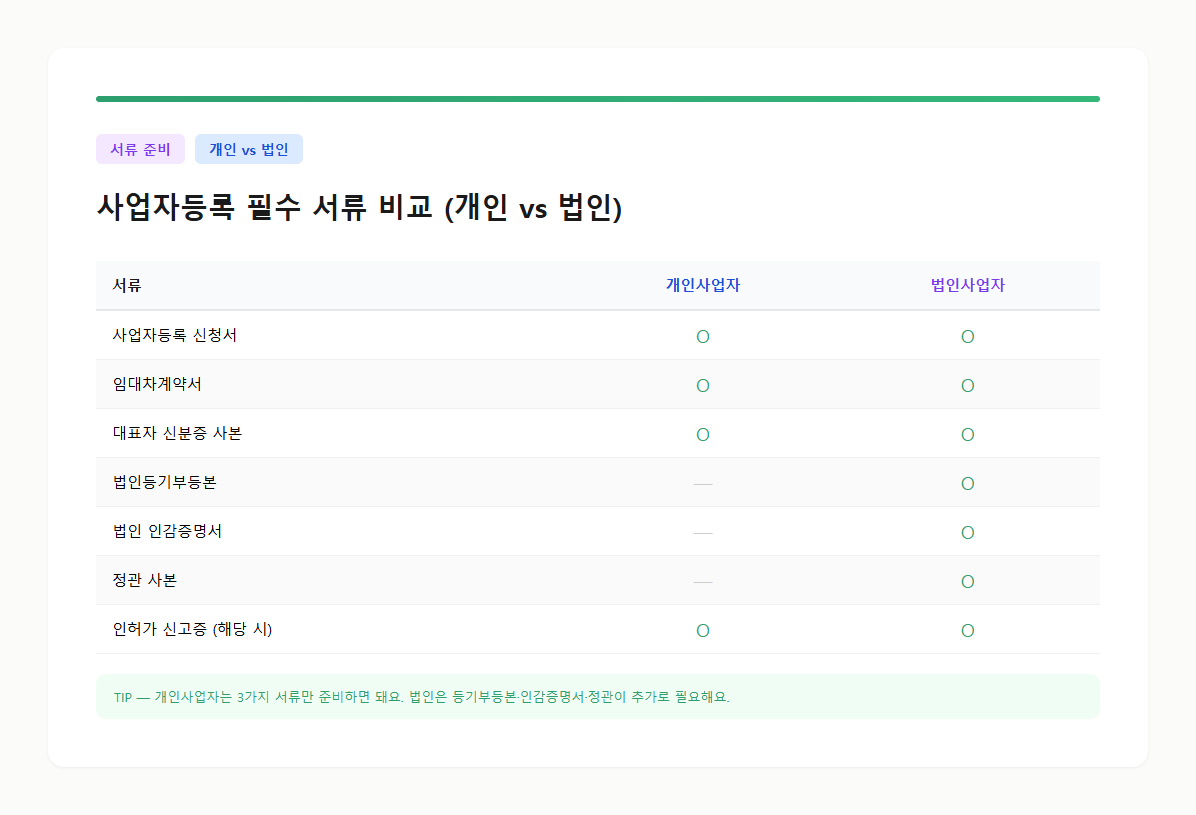This screenshot has width=1196, height=815.
Task: Toggle the dash cell for 정관 사본 under 개인사업자
Action: coord(703,581)
